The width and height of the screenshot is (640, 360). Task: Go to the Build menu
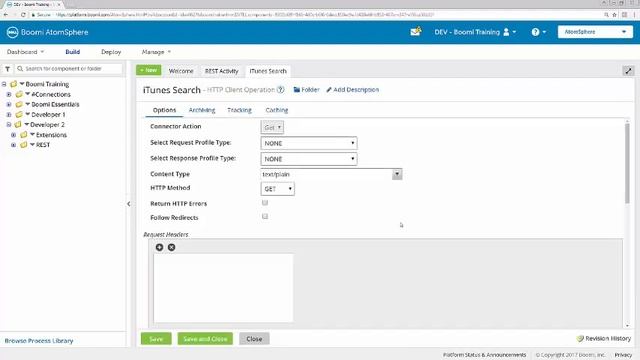tap(73, 52)
